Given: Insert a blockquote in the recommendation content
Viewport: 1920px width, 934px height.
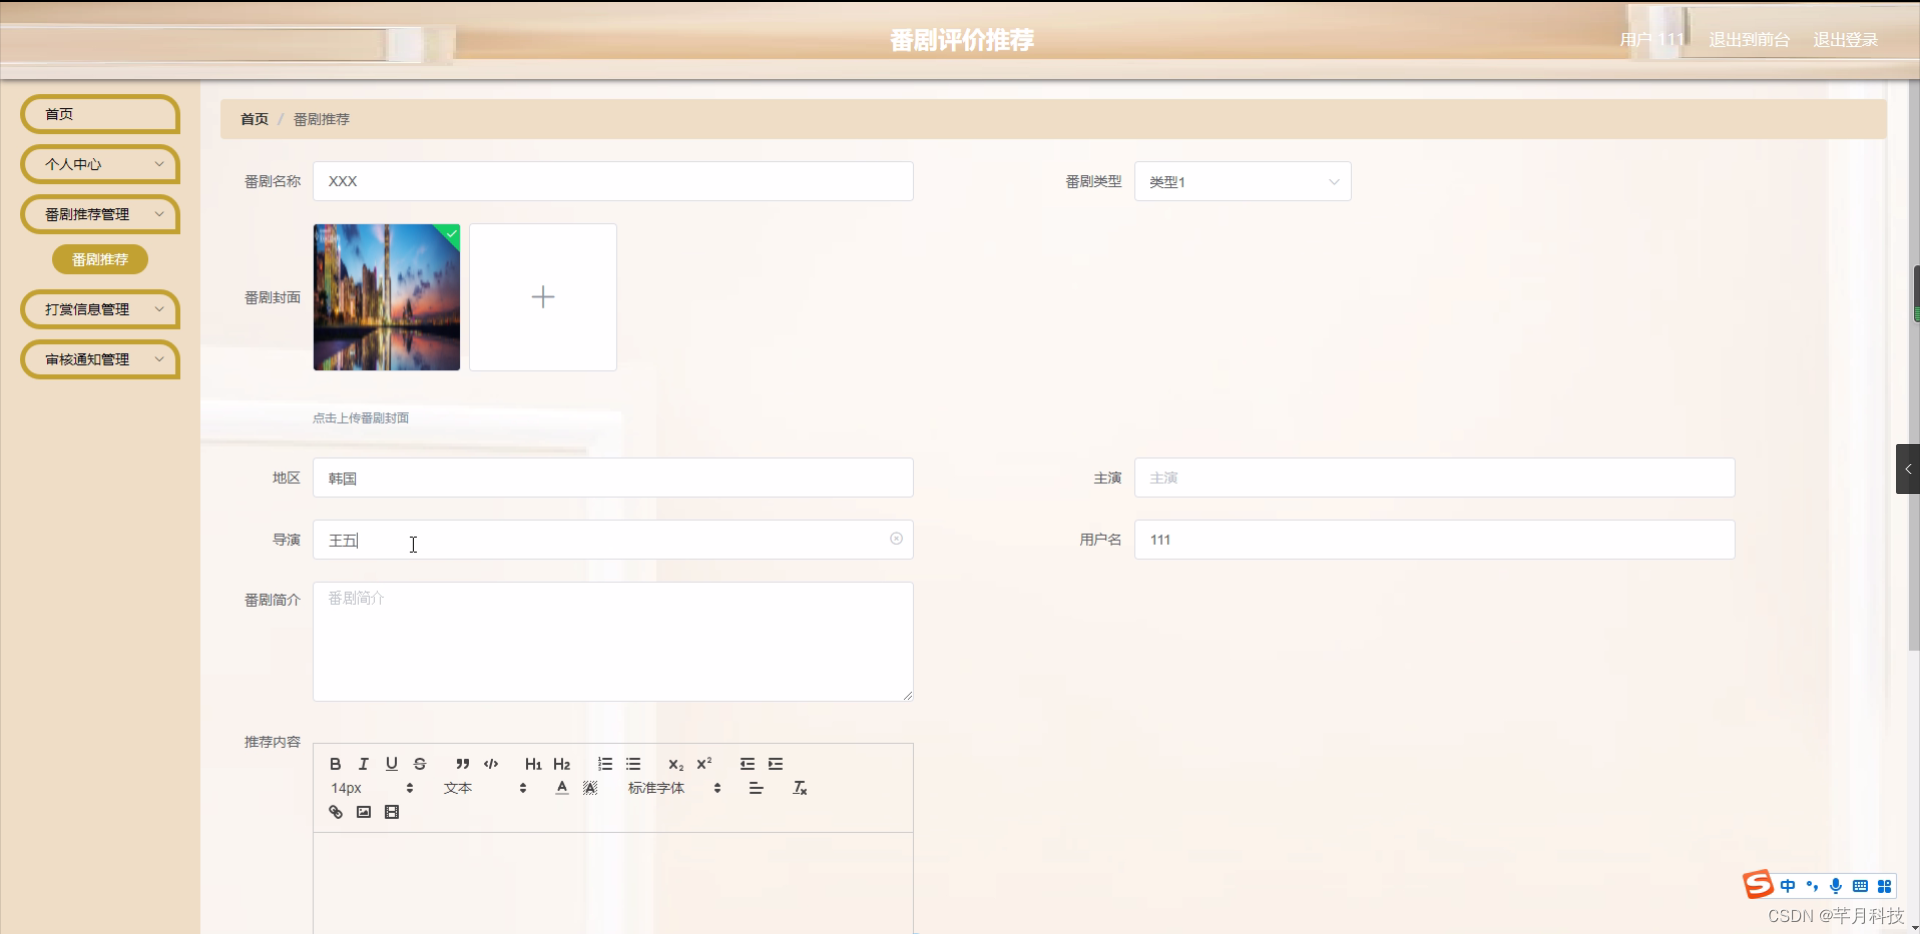Looking at the screenshot, I should pos(461,764).
